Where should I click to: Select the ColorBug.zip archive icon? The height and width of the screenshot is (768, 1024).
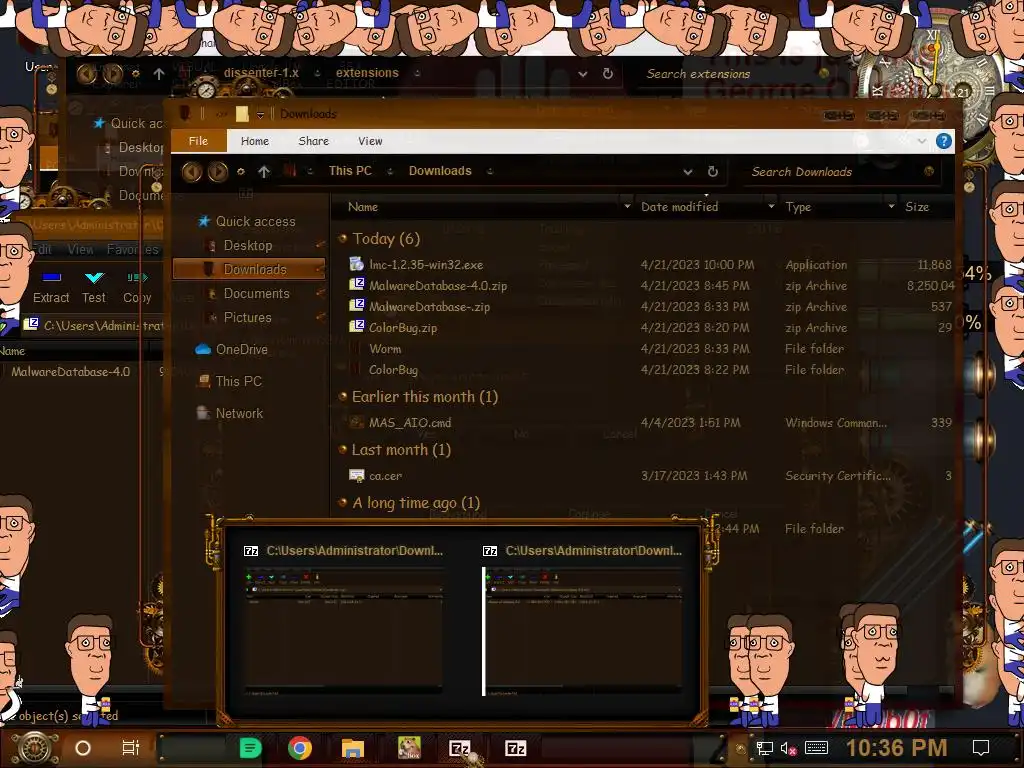357,327
